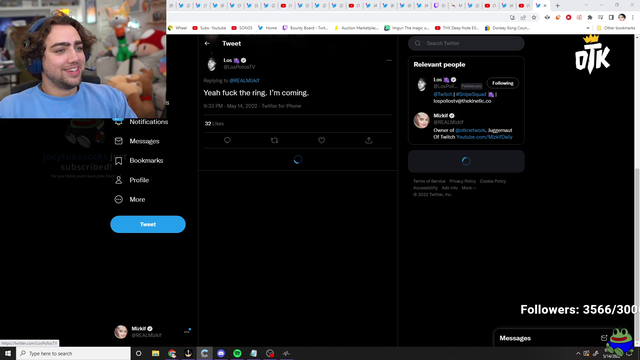The width and height of the screenshot is (640, 360).
Task: Open Ads info footer link
Action: pyautogui.click(x=449, y=188)
